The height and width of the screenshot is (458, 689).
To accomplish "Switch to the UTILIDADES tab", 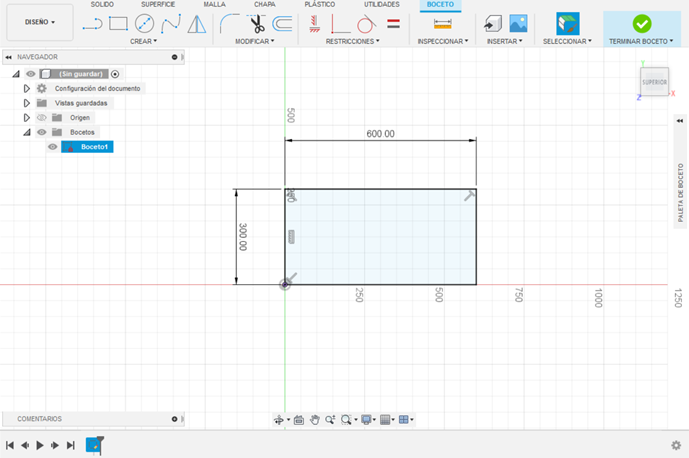I will click(x=381, y=4).
